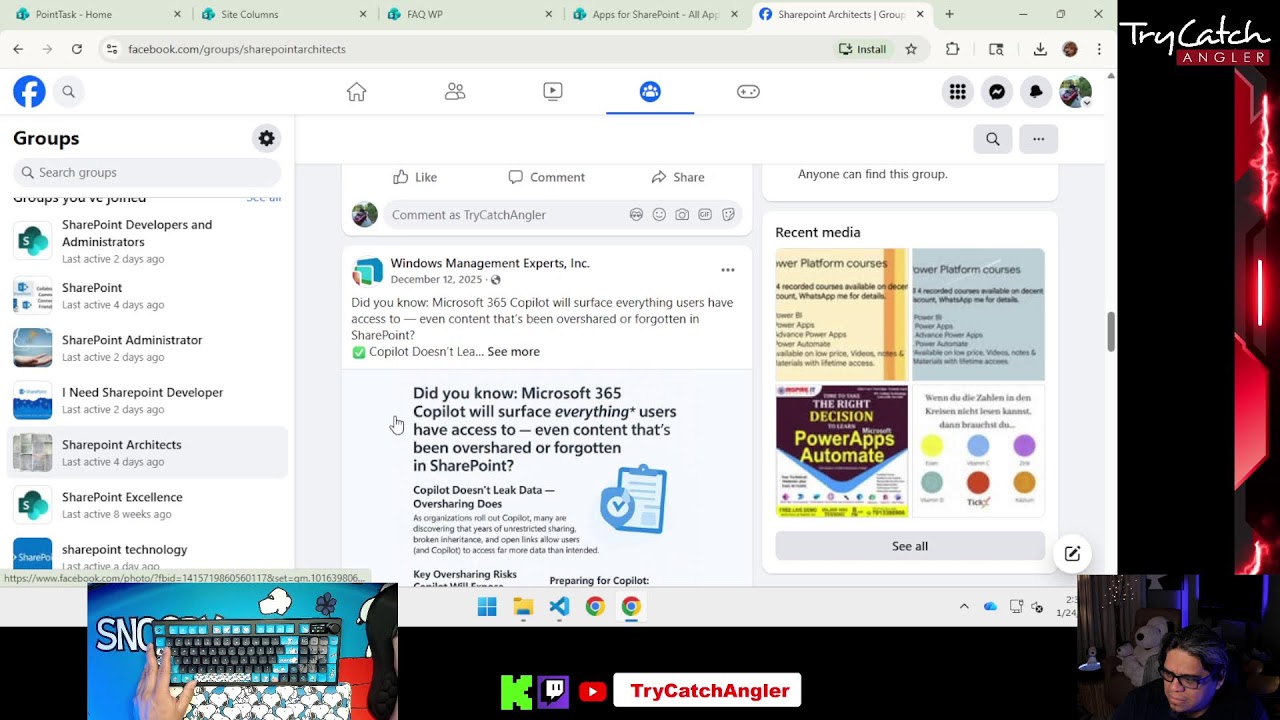Image resolution: width=1280 pixels, height=720 pixels.
Task: Bookmark this page with the star icon
Action: point(911,49)
